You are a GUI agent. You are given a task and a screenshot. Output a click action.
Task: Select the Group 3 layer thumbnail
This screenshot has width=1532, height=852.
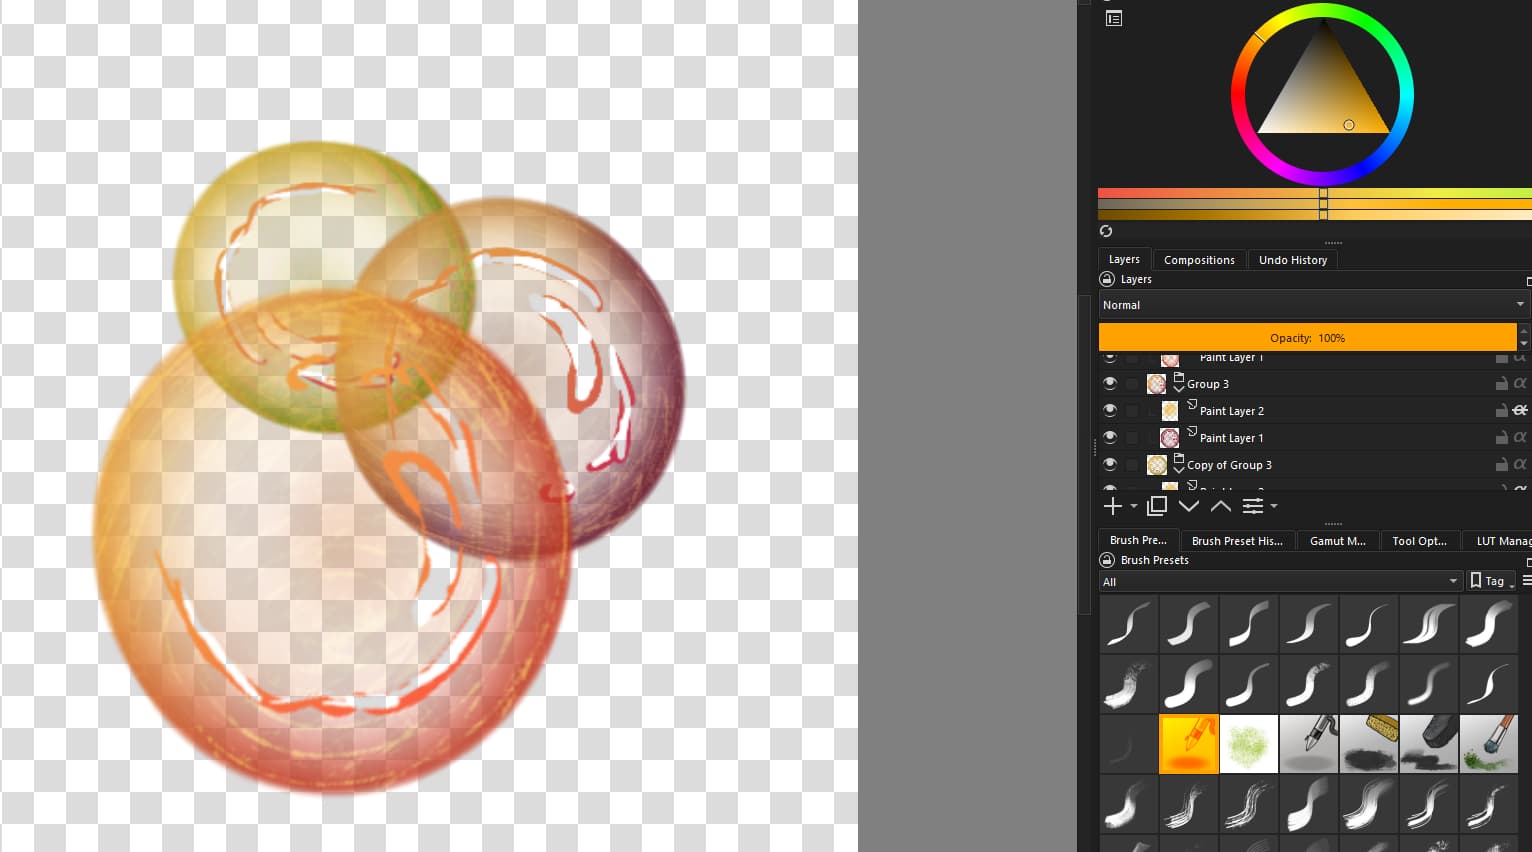[1157, 384]
